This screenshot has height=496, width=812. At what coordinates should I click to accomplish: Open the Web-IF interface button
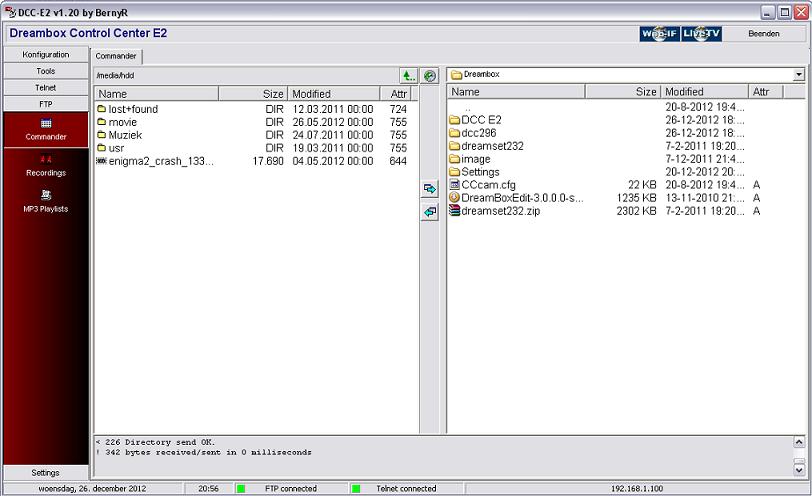(660, 34)
